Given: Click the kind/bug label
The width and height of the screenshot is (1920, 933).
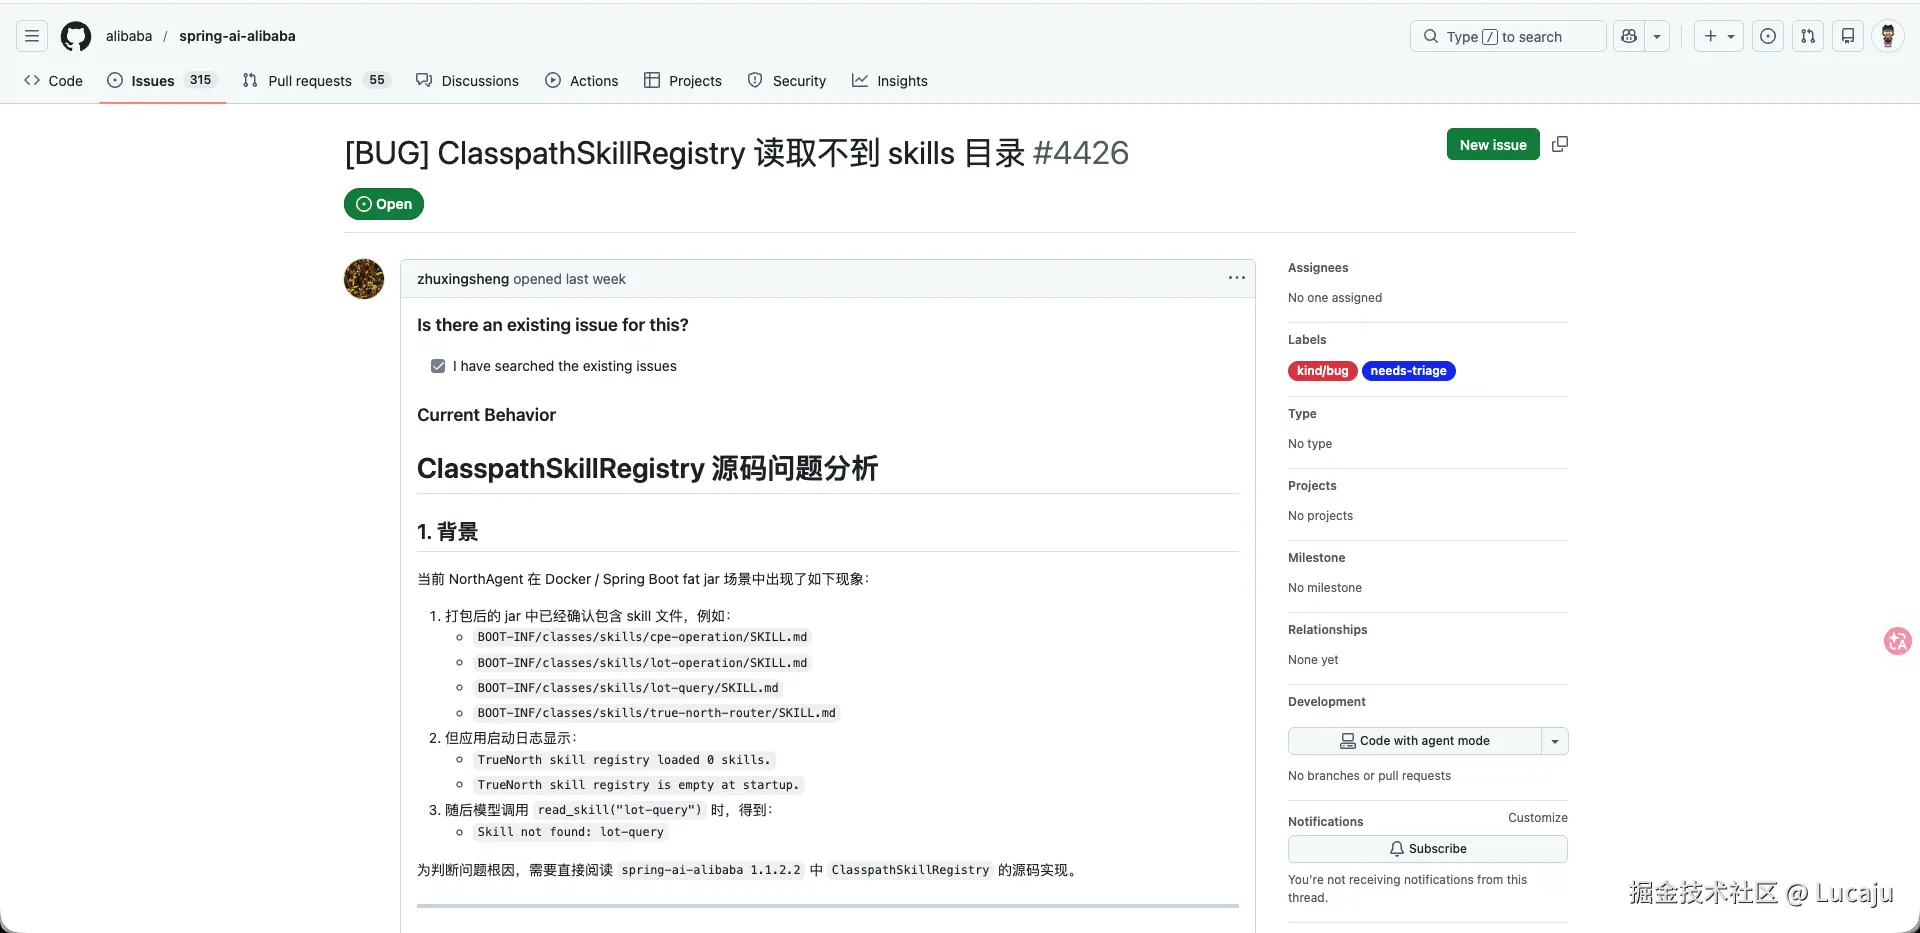Looking at the screenshot, I should (1323, 371).
